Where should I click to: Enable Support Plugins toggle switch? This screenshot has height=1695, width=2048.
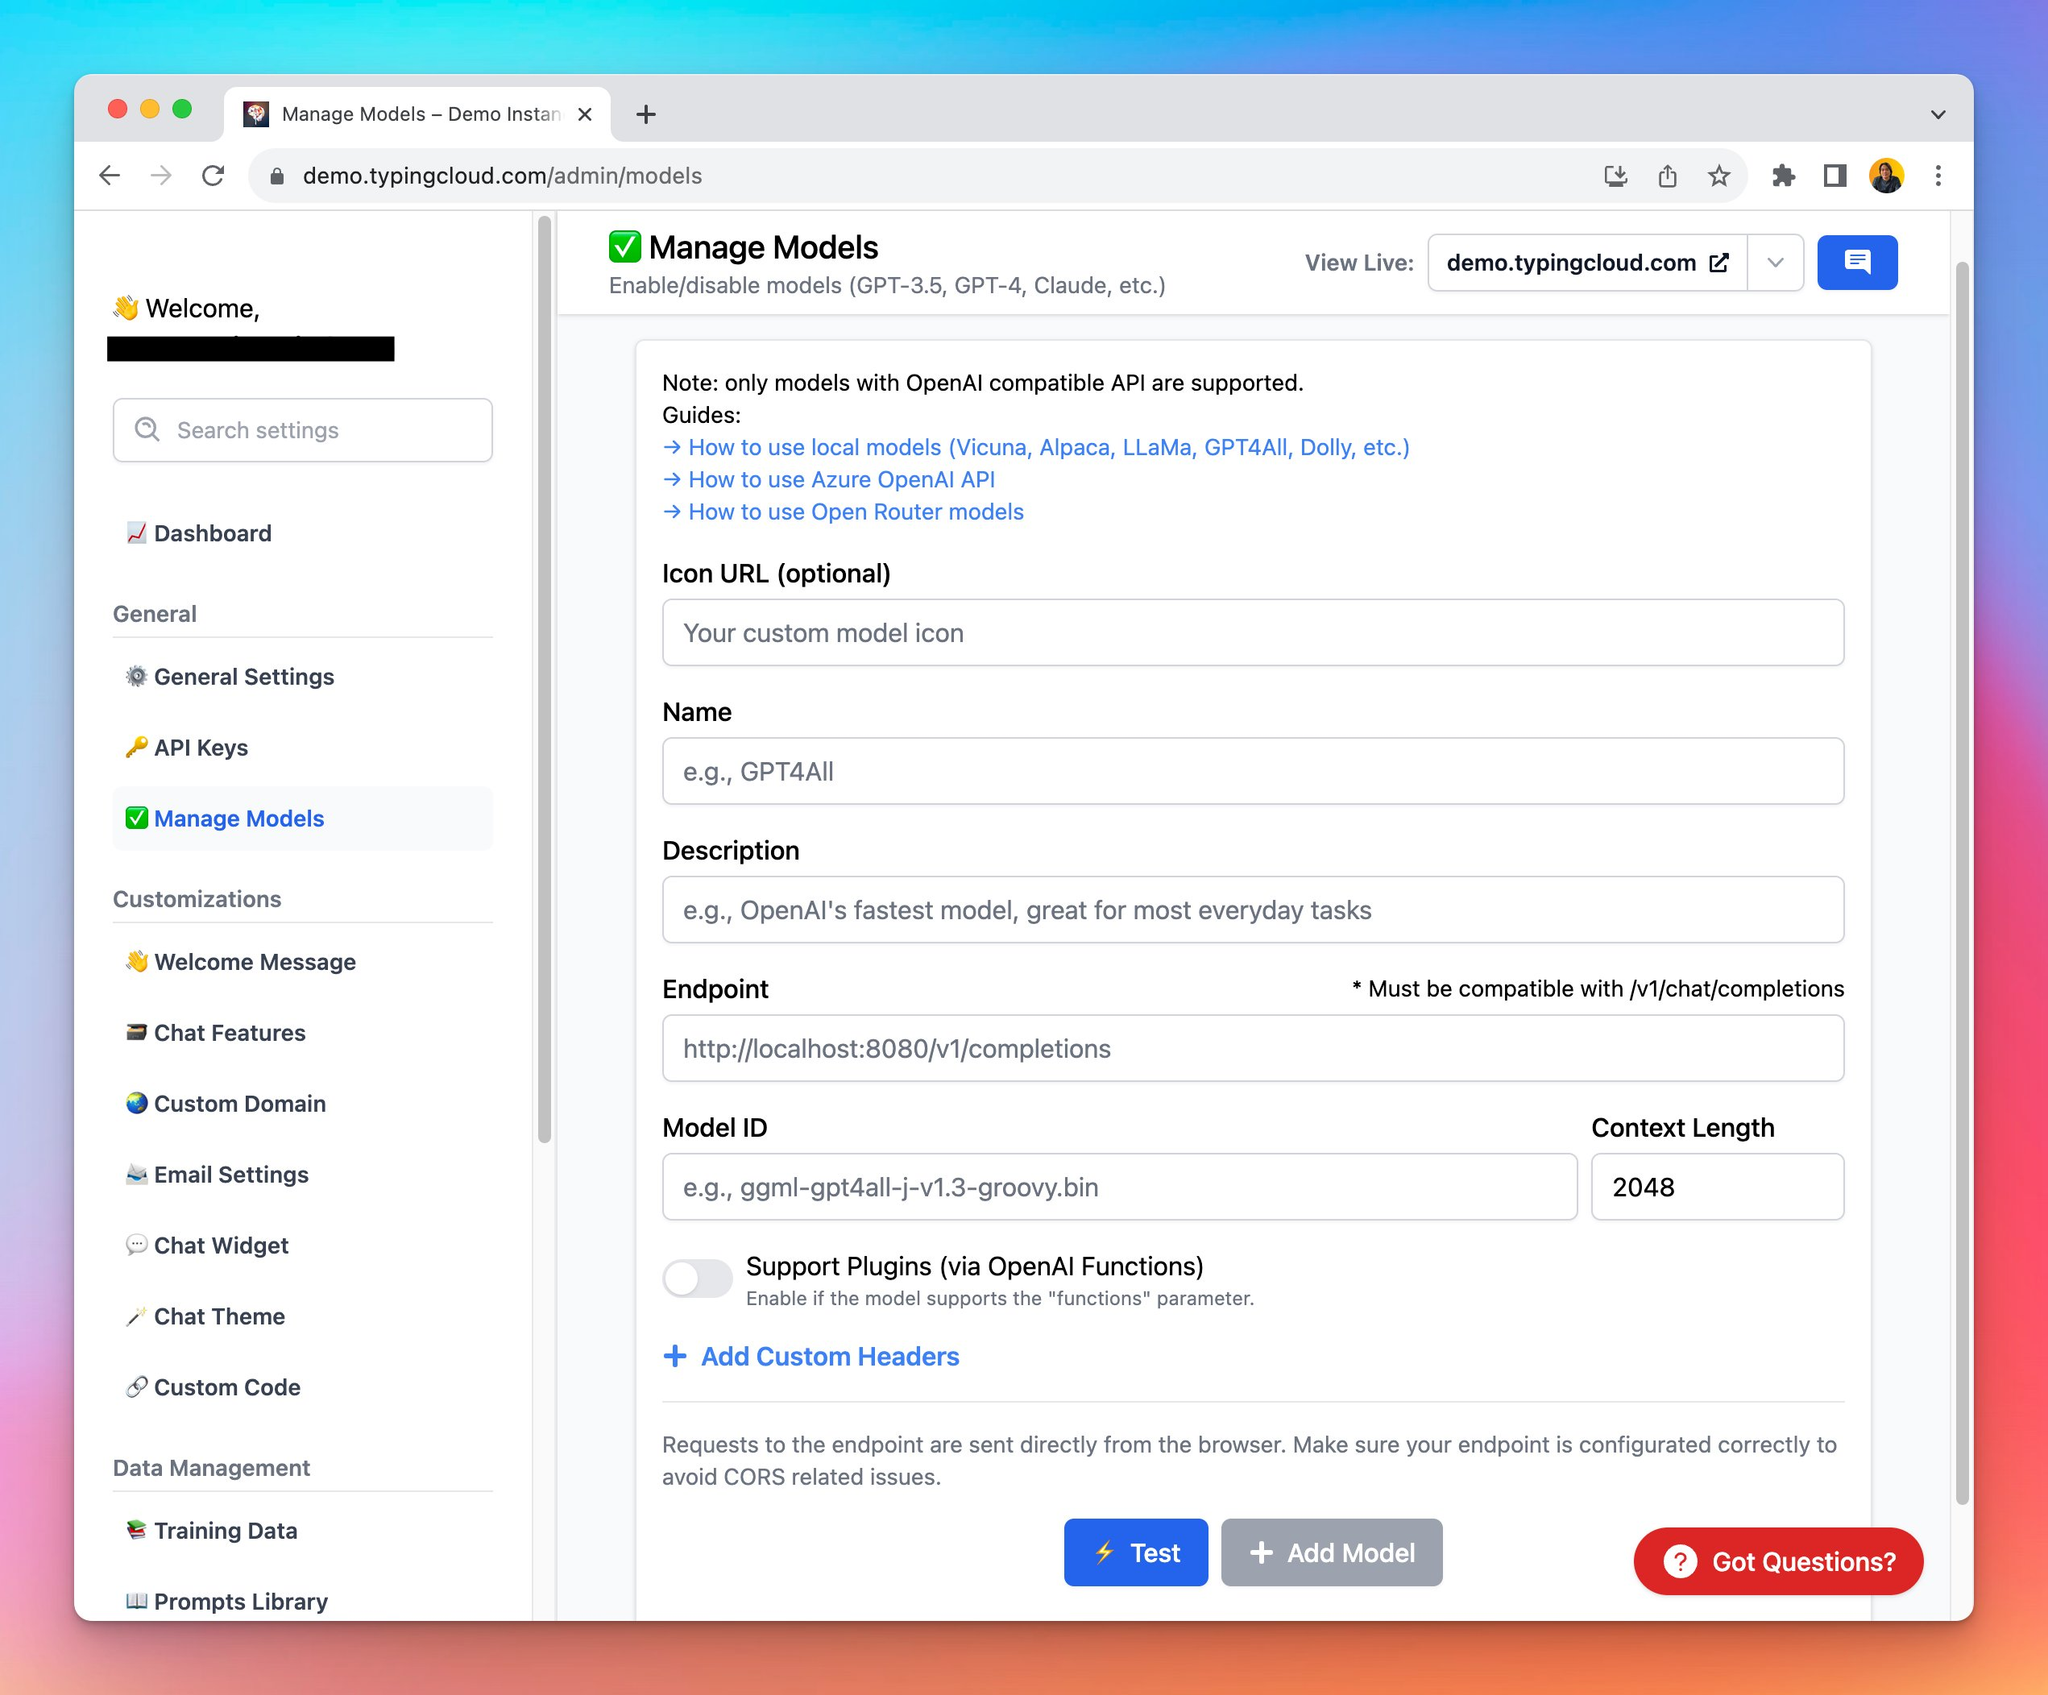pos(697,1279)
